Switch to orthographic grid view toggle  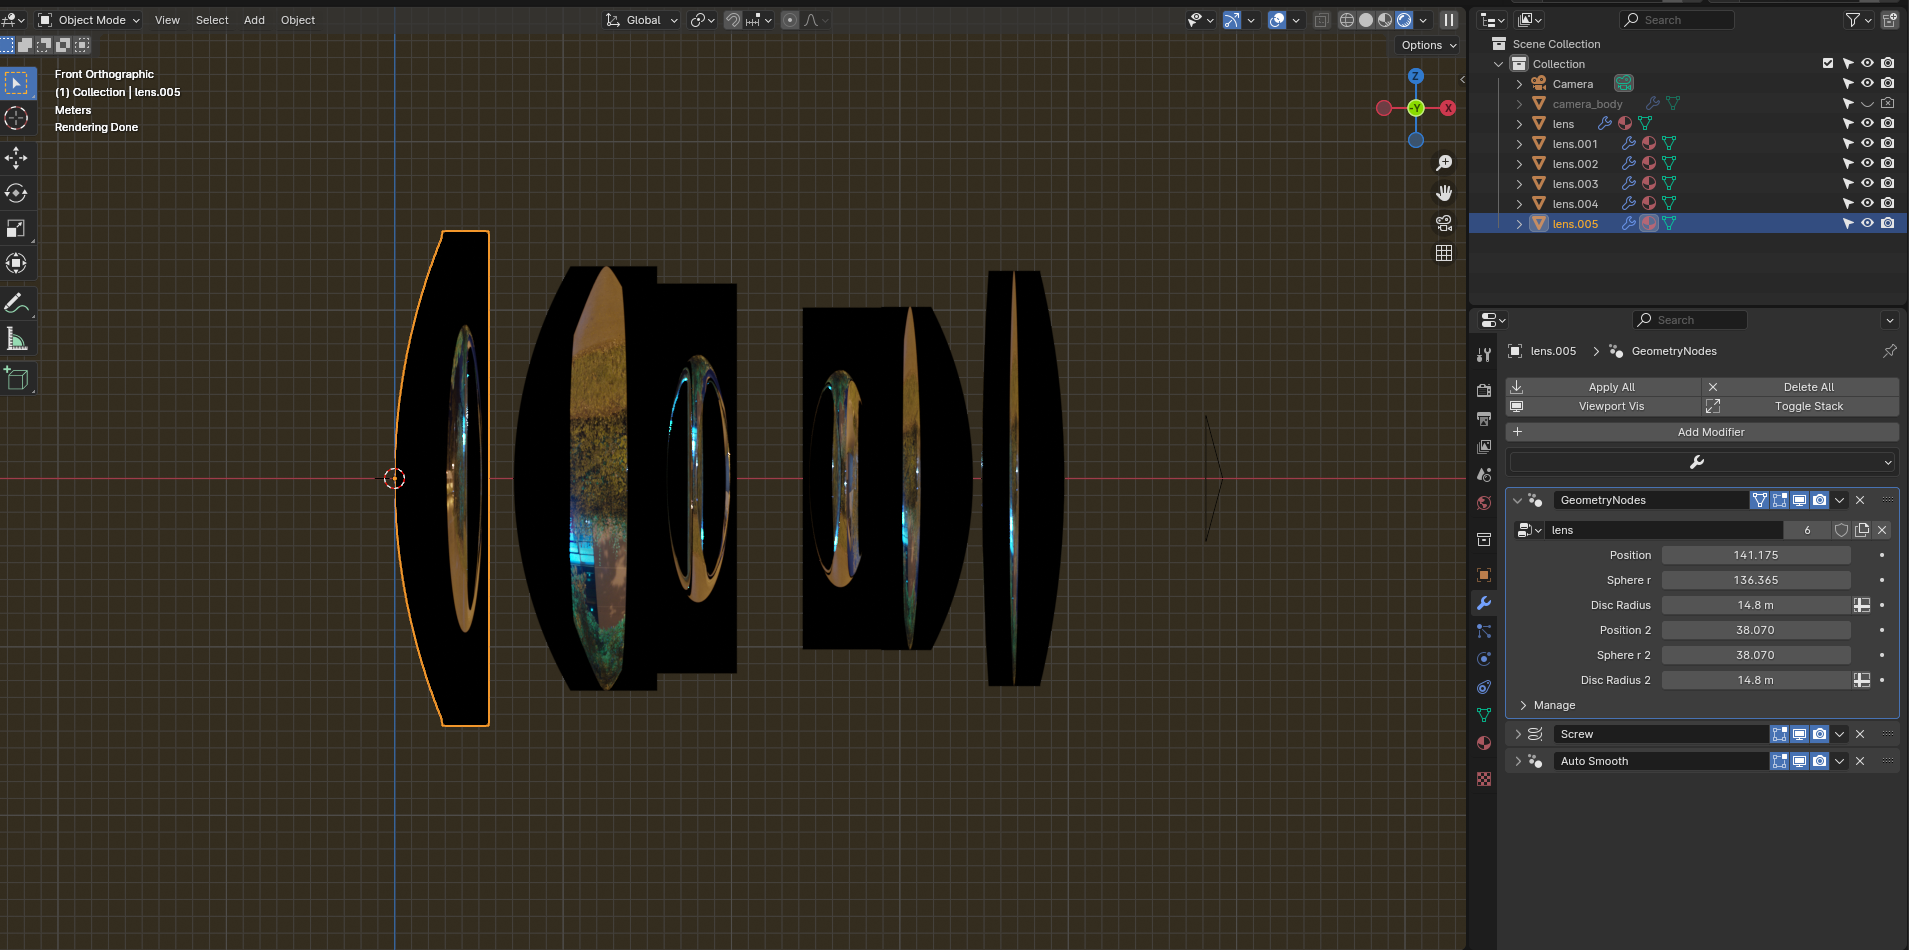(1444, 253)
